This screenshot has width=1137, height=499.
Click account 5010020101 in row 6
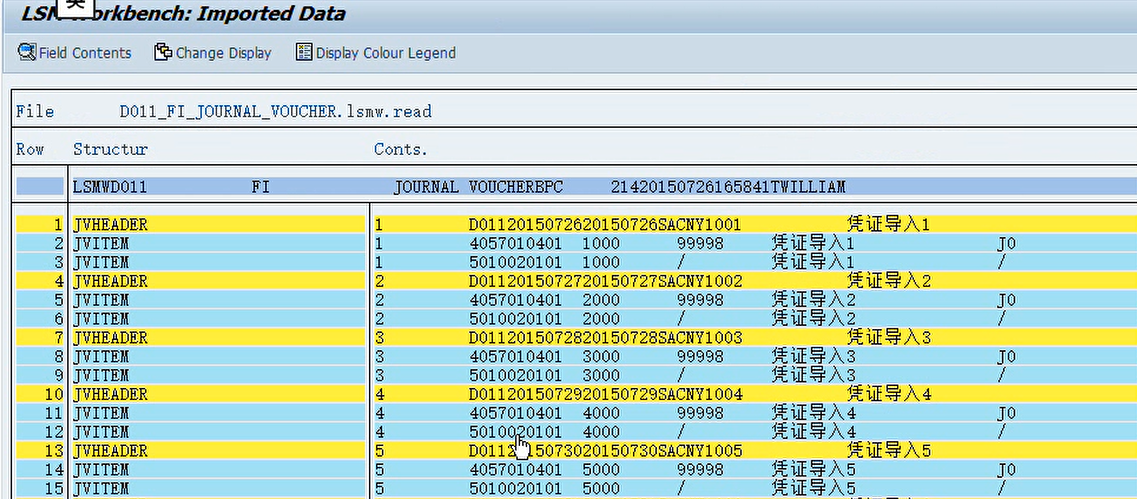pos(516,319)
